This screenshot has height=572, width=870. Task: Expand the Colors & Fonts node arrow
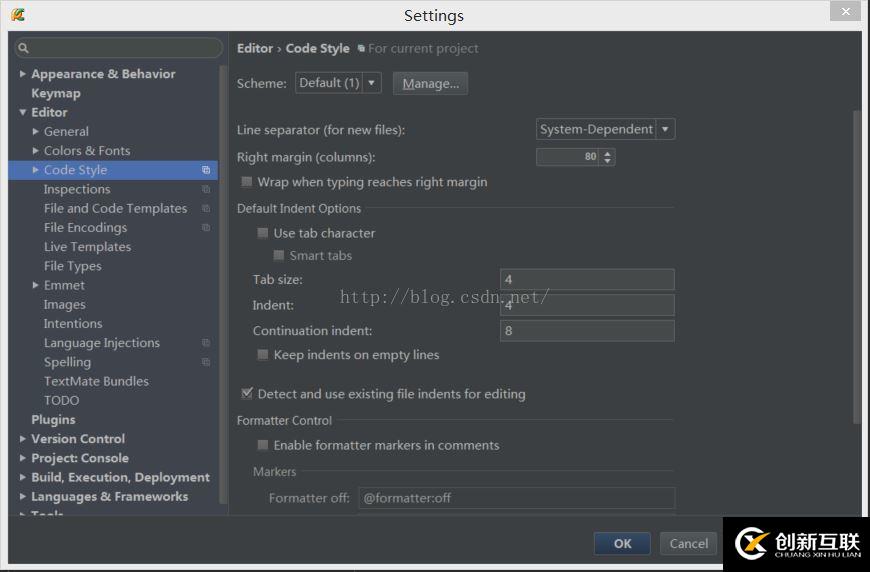pyautogui.click(x=36, y=150)
